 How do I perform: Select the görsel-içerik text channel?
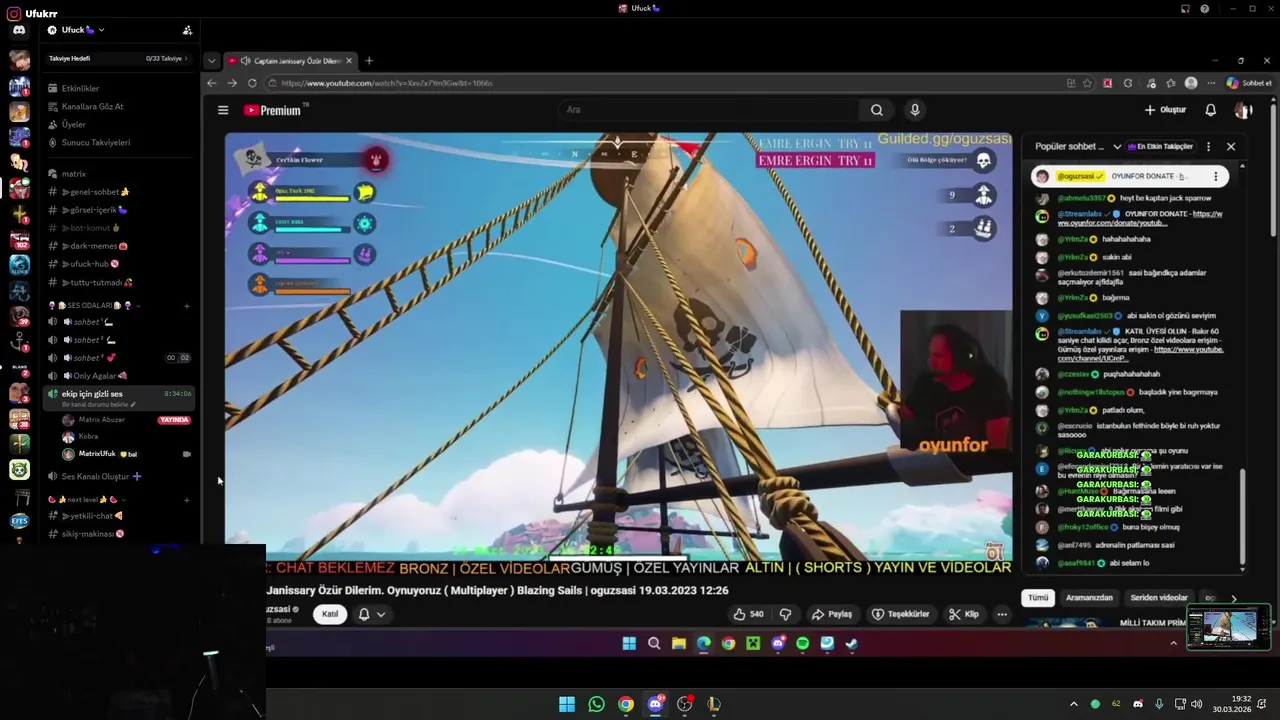coord(95,210)
